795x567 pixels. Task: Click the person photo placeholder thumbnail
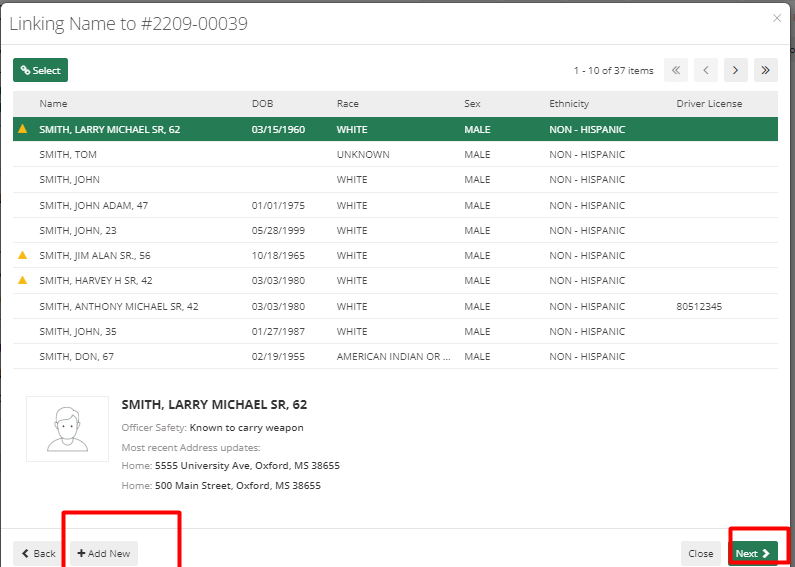point(67,429)
